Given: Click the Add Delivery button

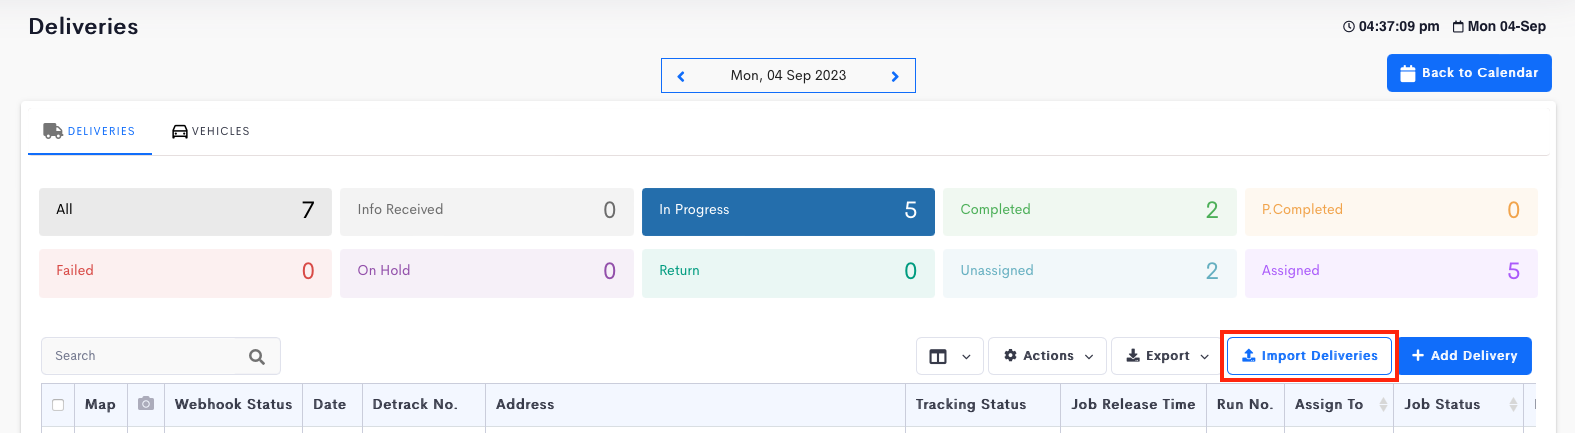Looking at the screenshot, I should (1464, 356).
